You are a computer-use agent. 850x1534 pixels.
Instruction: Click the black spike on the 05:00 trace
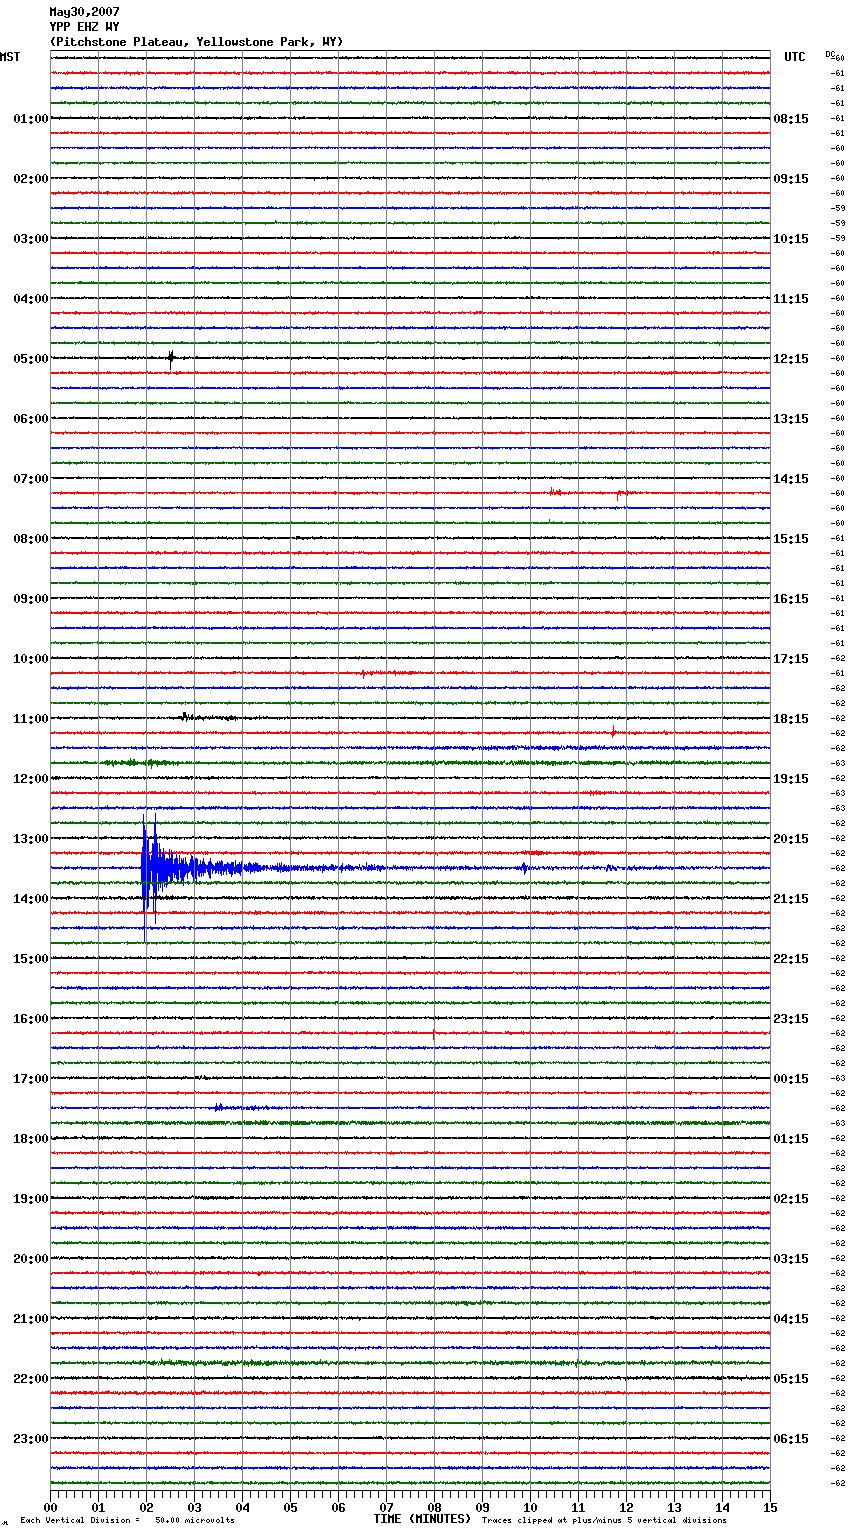[x=171, y=358]
